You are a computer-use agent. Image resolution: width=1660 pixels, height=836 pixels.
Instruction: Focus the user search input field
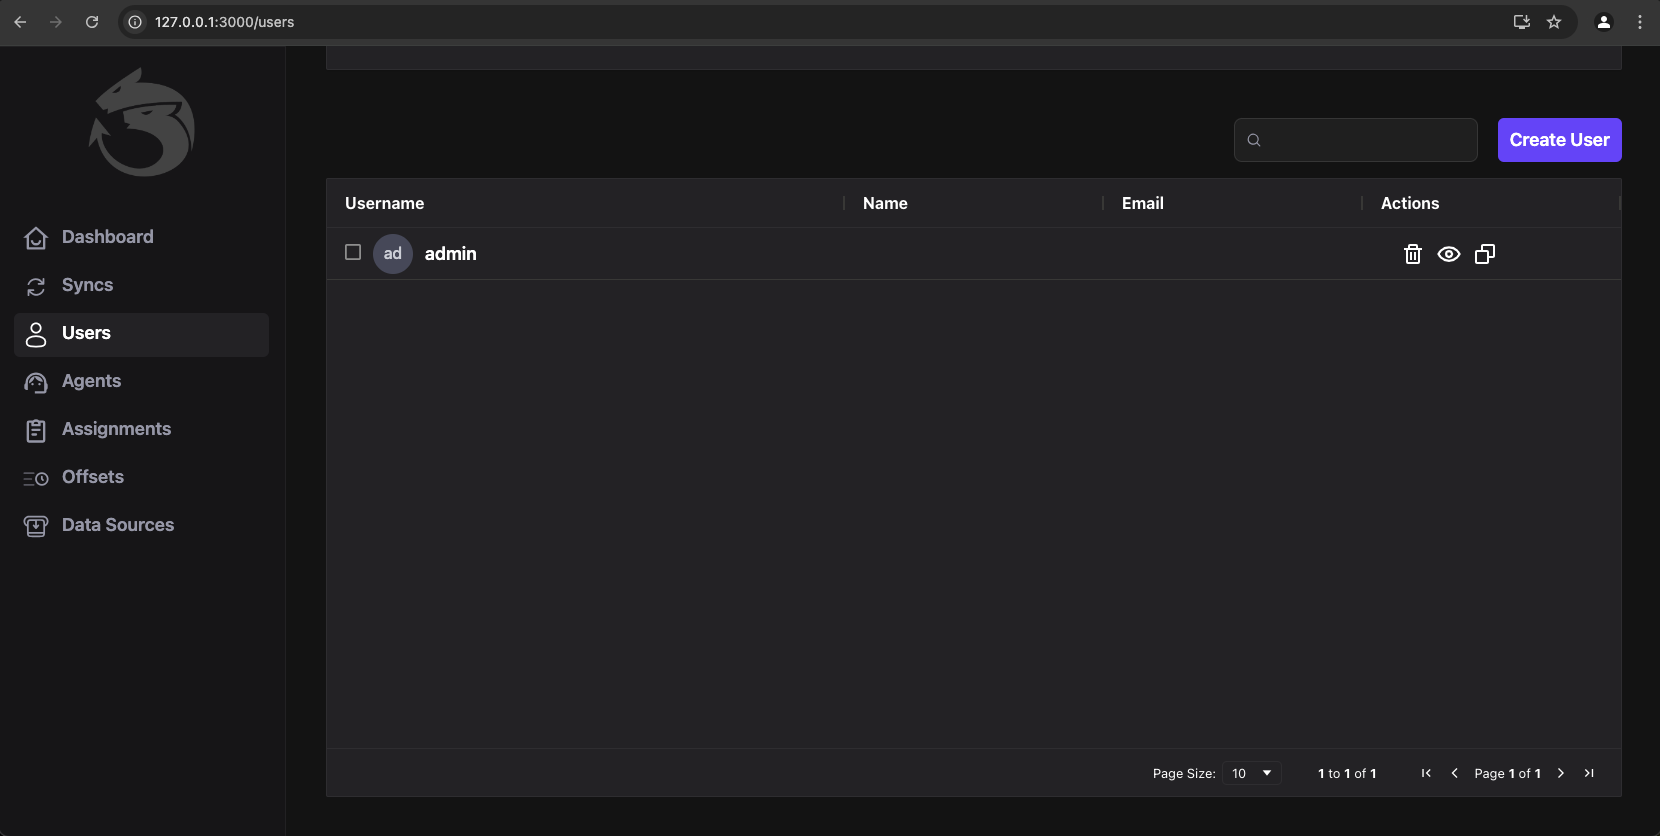[x=1367, y=140]
